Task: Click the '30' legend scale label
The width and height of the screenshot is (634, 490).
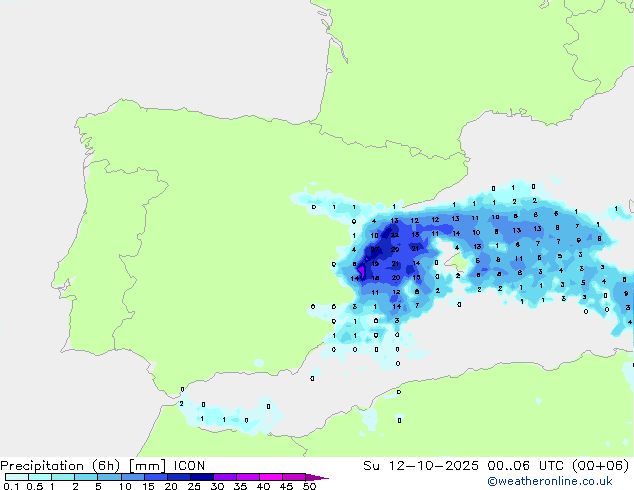Action: click(218, 486)
